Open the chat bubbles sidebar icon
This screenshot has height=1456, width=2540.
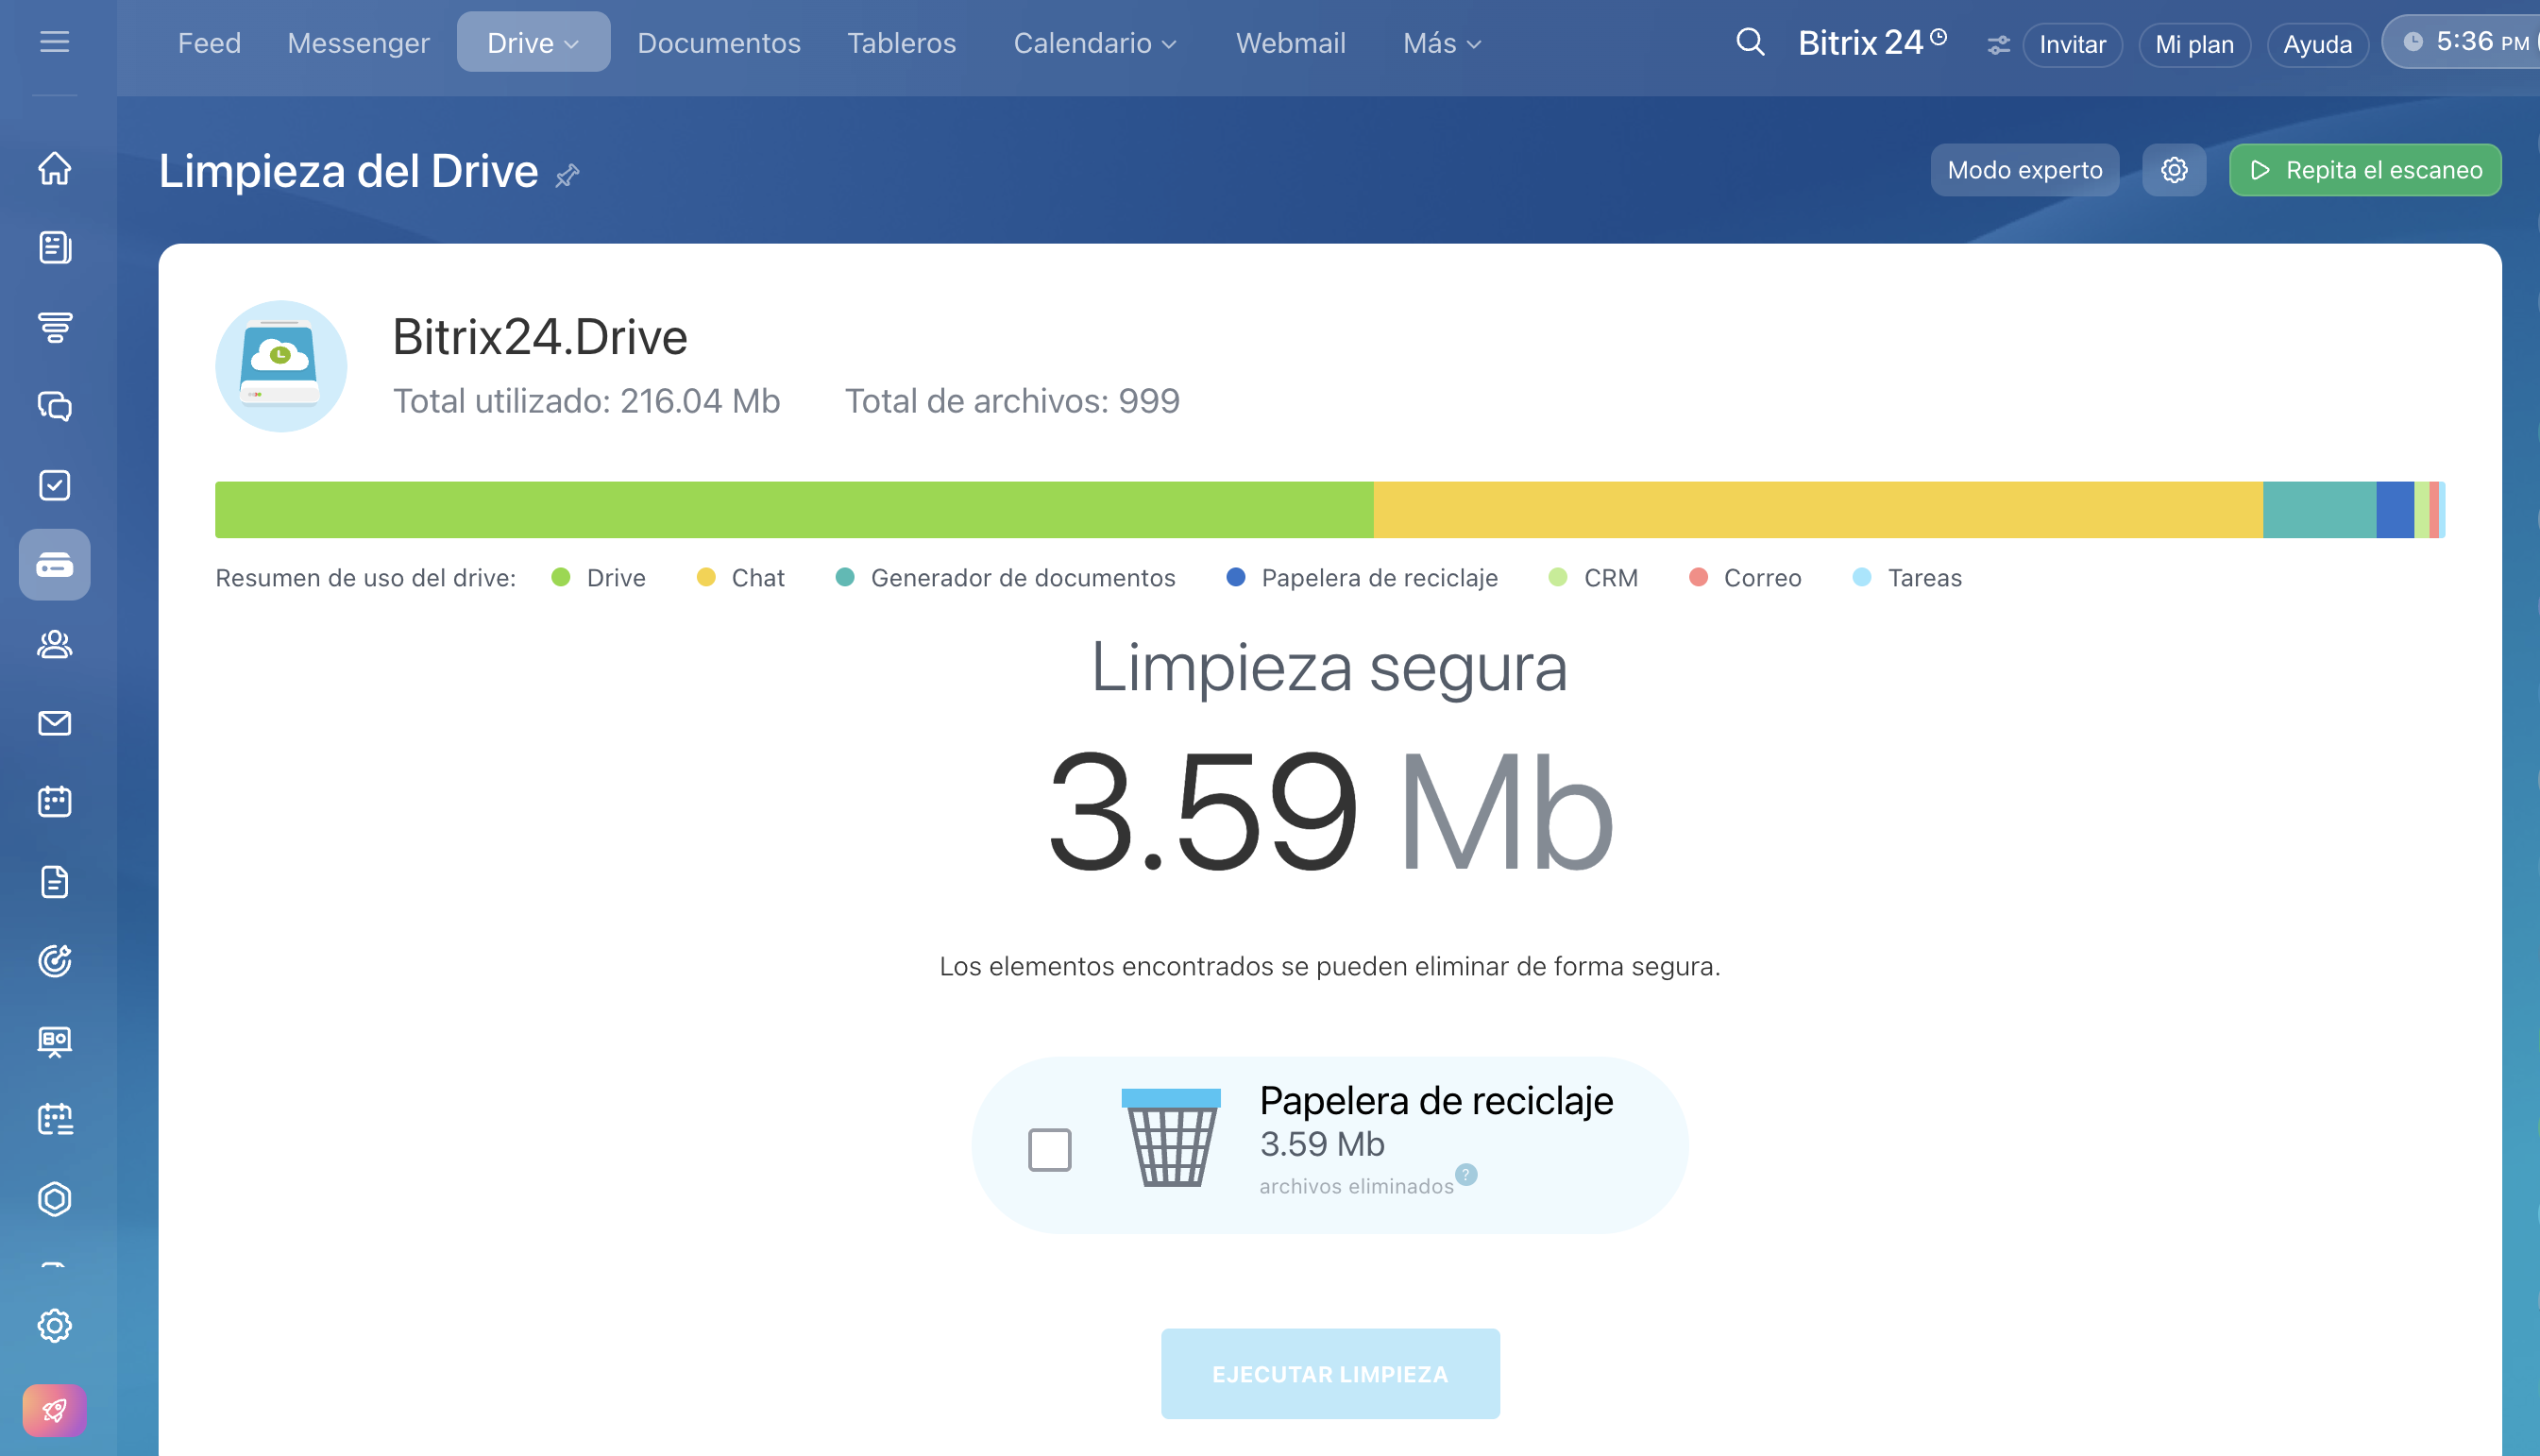click(x=54, y=406)
